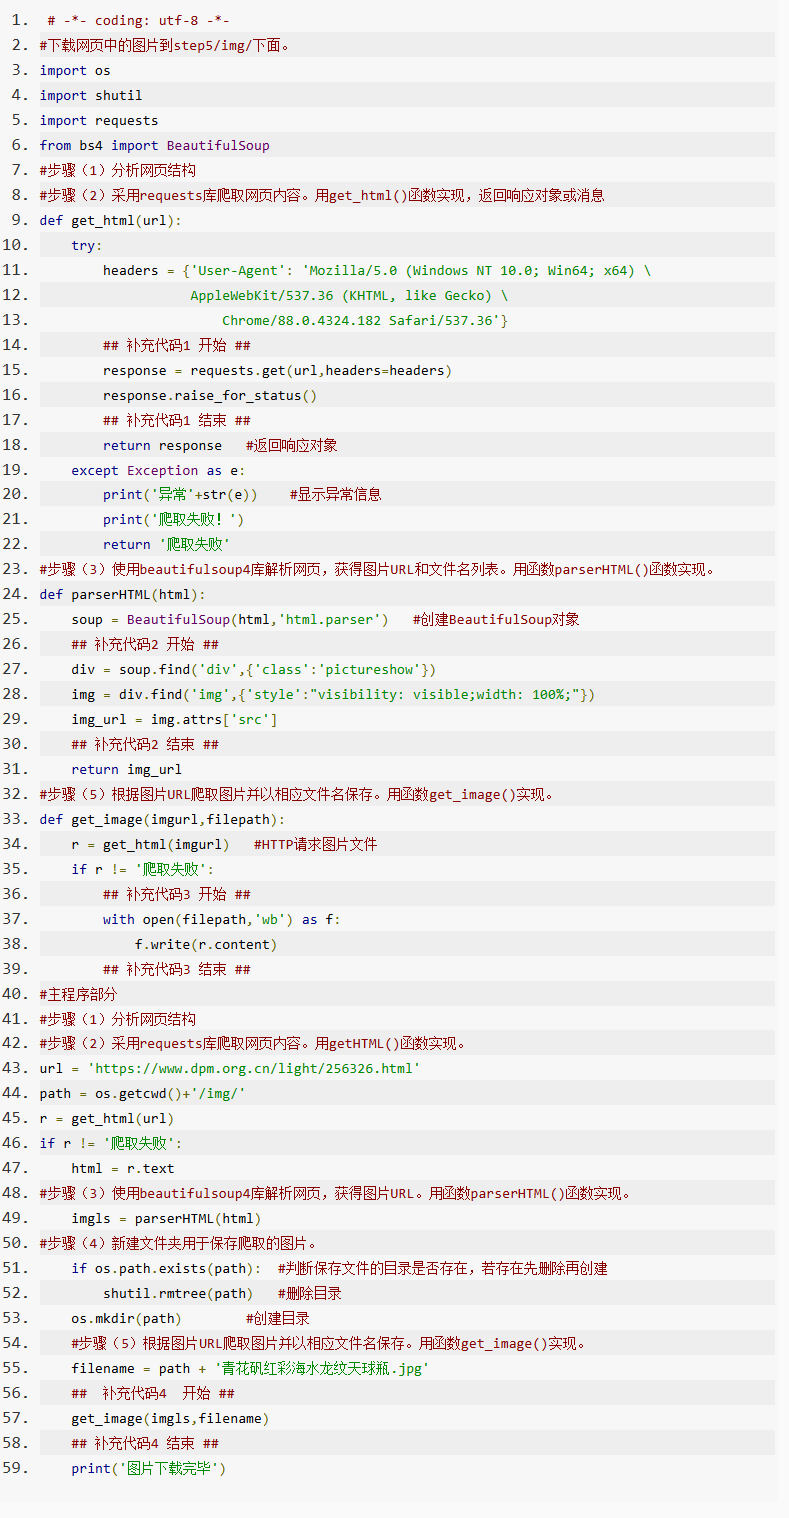Viewport: 789px width, 1518px height.
Task: Select the dpm.org.cn url assignment line
Action: point(230,1068)
